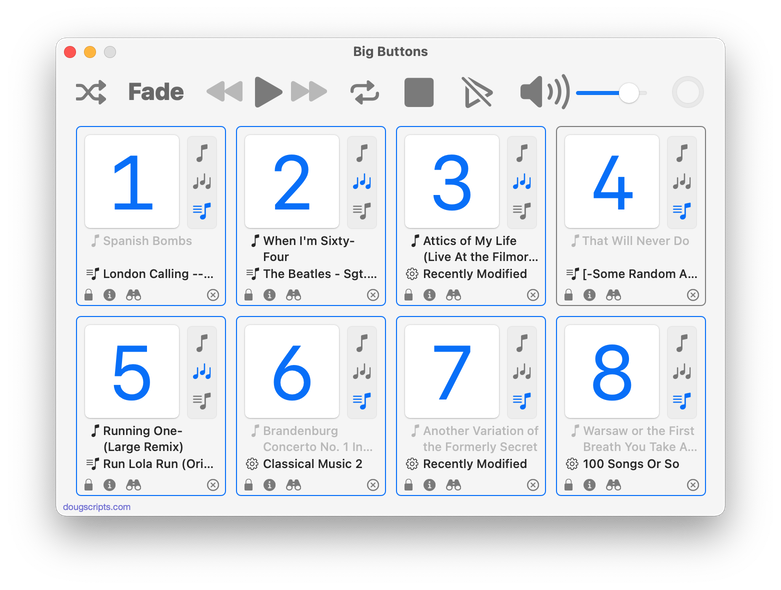Trigger big button number 6
The image size is (781, 590).
pyautogui.click(x=292, y=371)
